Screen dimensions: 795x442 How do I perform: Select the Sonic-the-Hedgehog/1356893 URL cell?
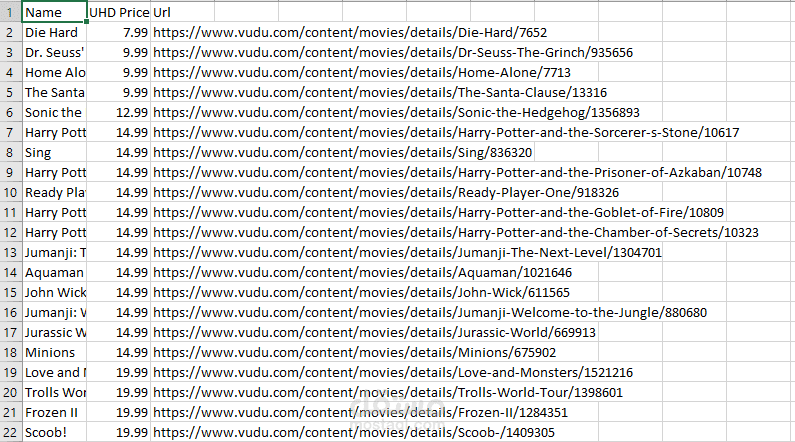point(396,113)
